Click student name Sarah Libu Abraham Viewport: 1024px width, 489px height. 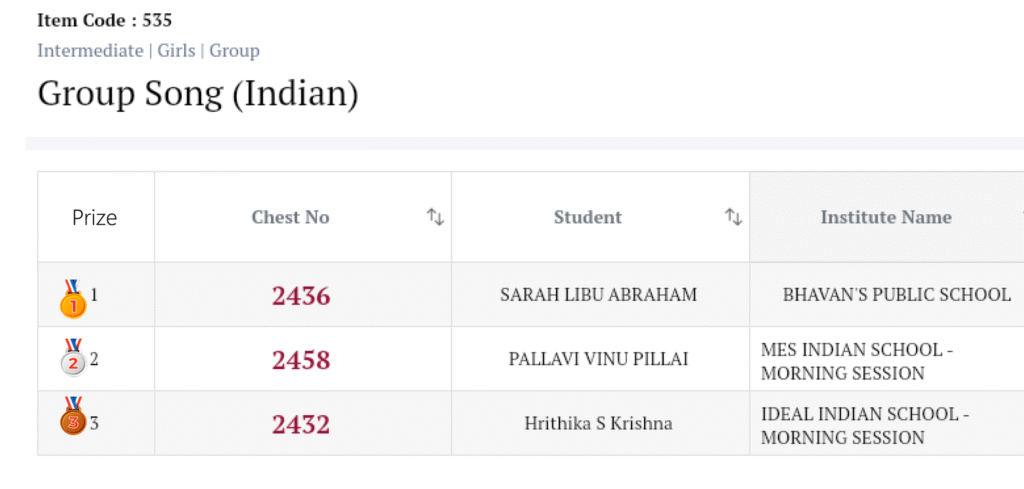tap(598, 295)
